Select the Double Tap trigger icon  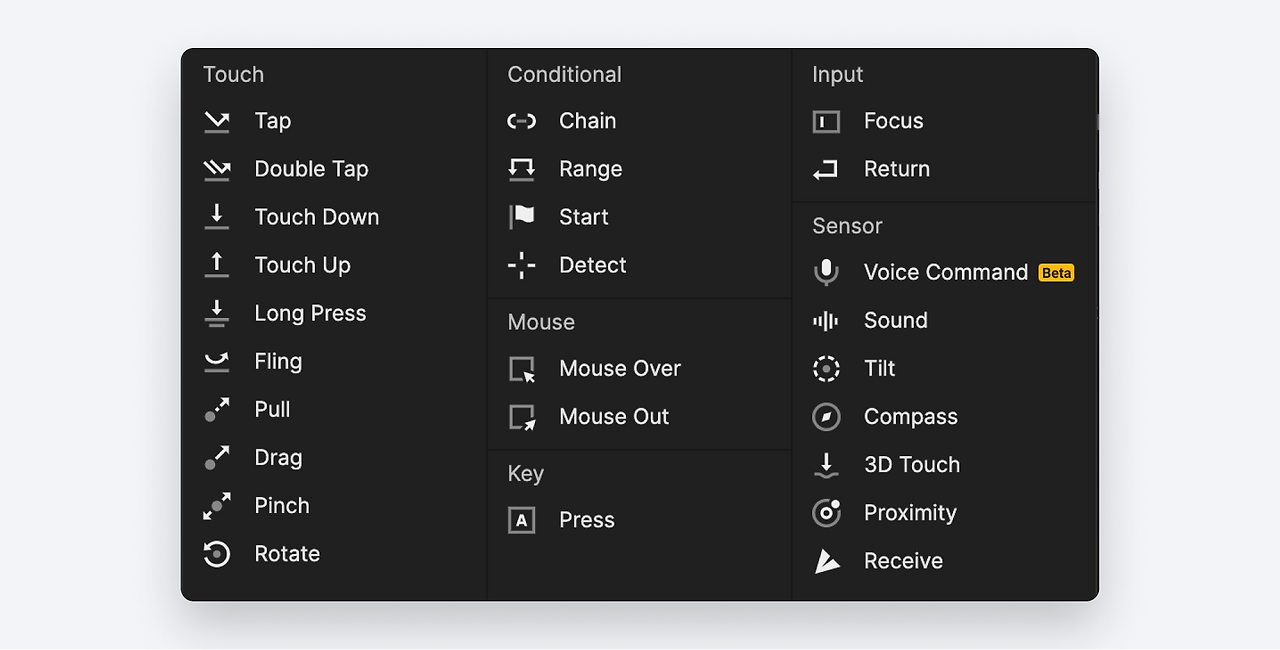coord(217,169)
